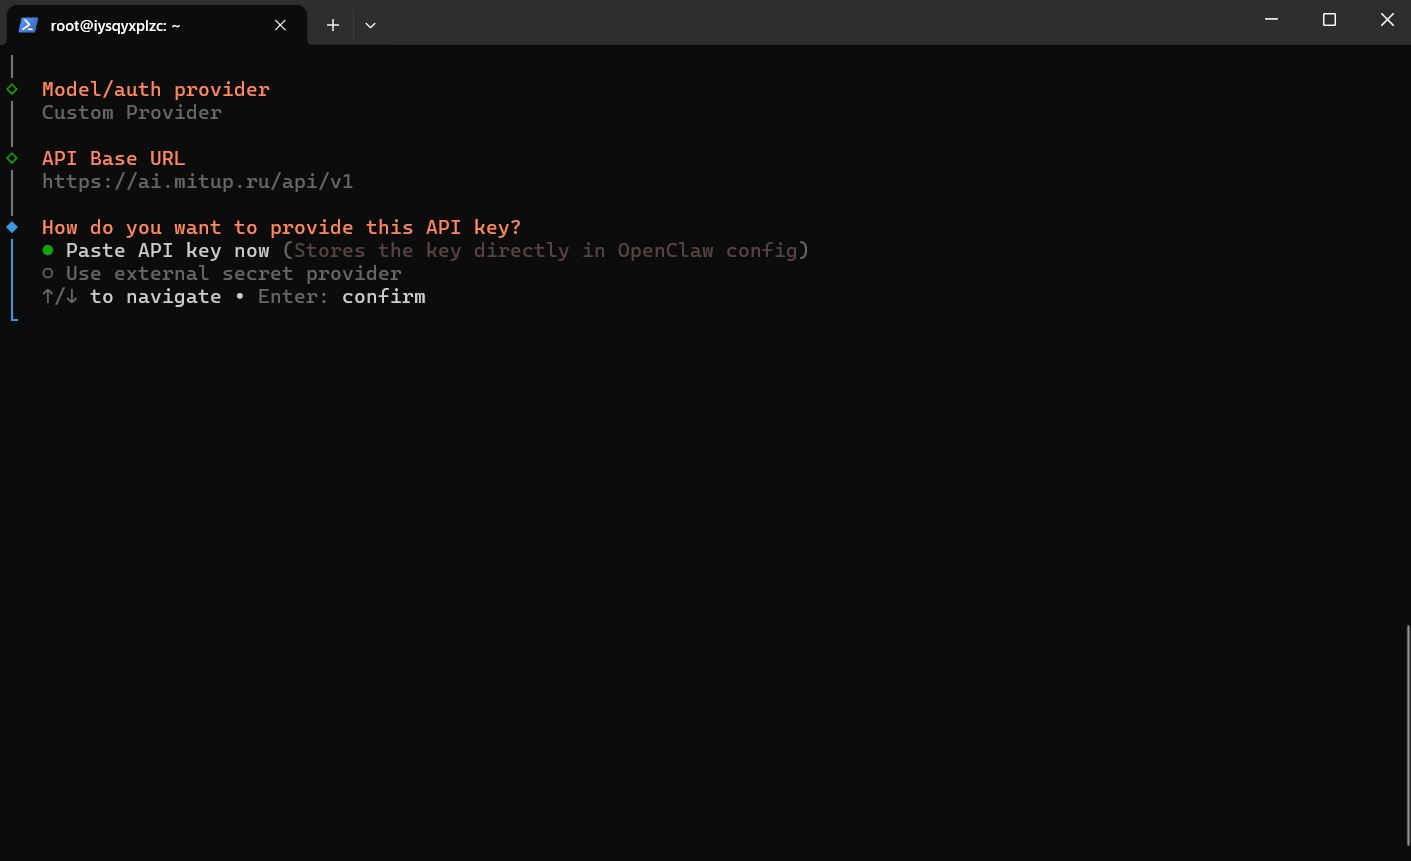Maximize the terminal window
This screenshot has width=1411, height=861.
tap(1329, 19)
